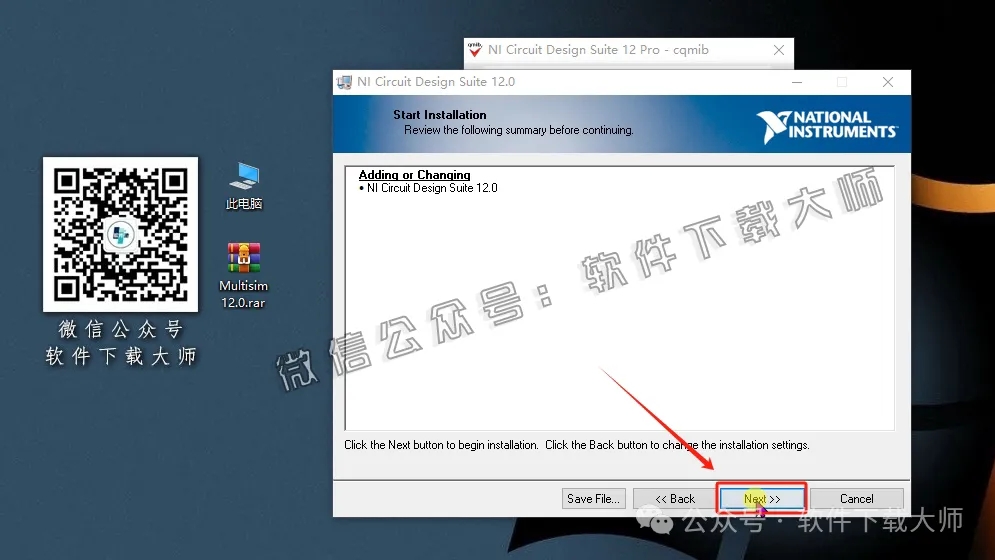Click the installer icon in the title bar
Image resolution: width=995 pixels, height=560 pixels.
[345, 82]
